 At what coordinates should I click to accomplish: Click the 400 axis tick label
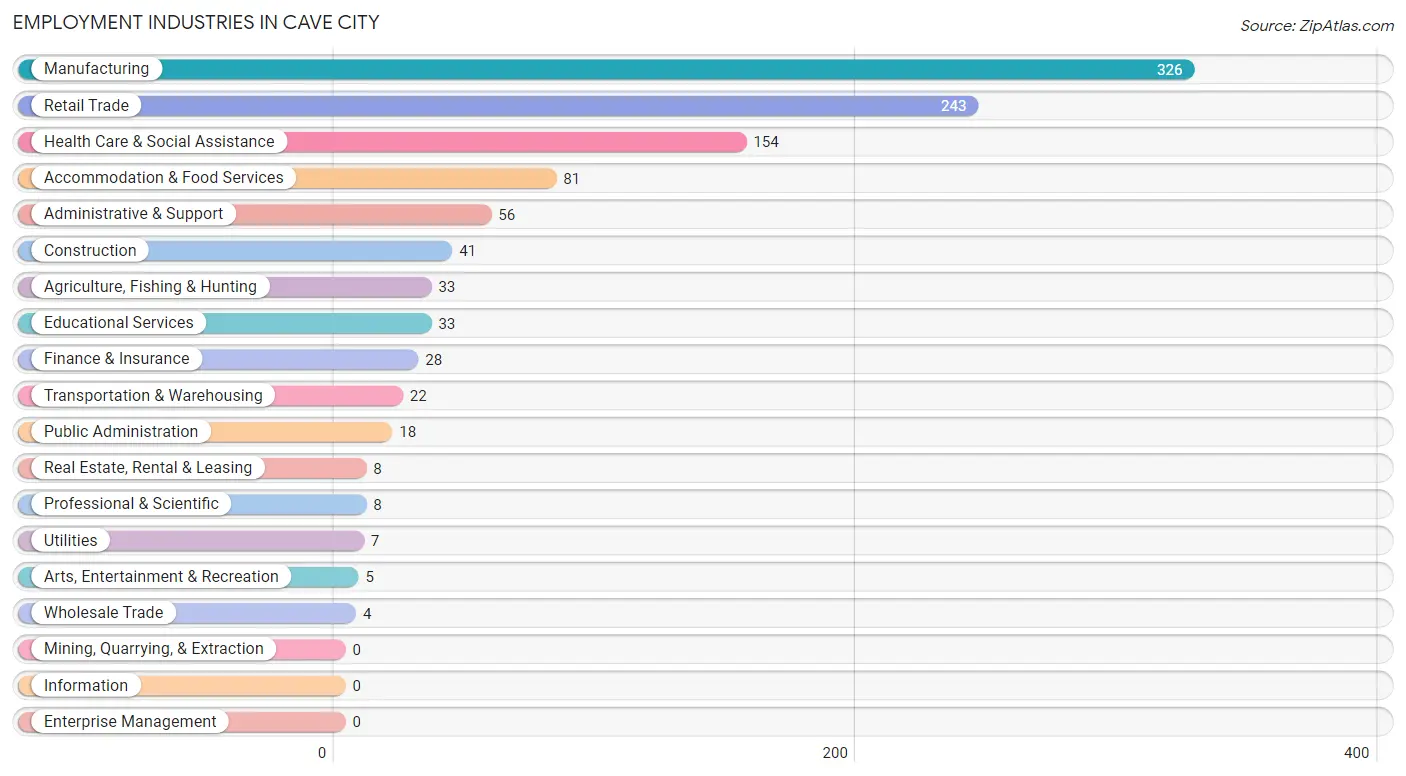point(1356,753)
